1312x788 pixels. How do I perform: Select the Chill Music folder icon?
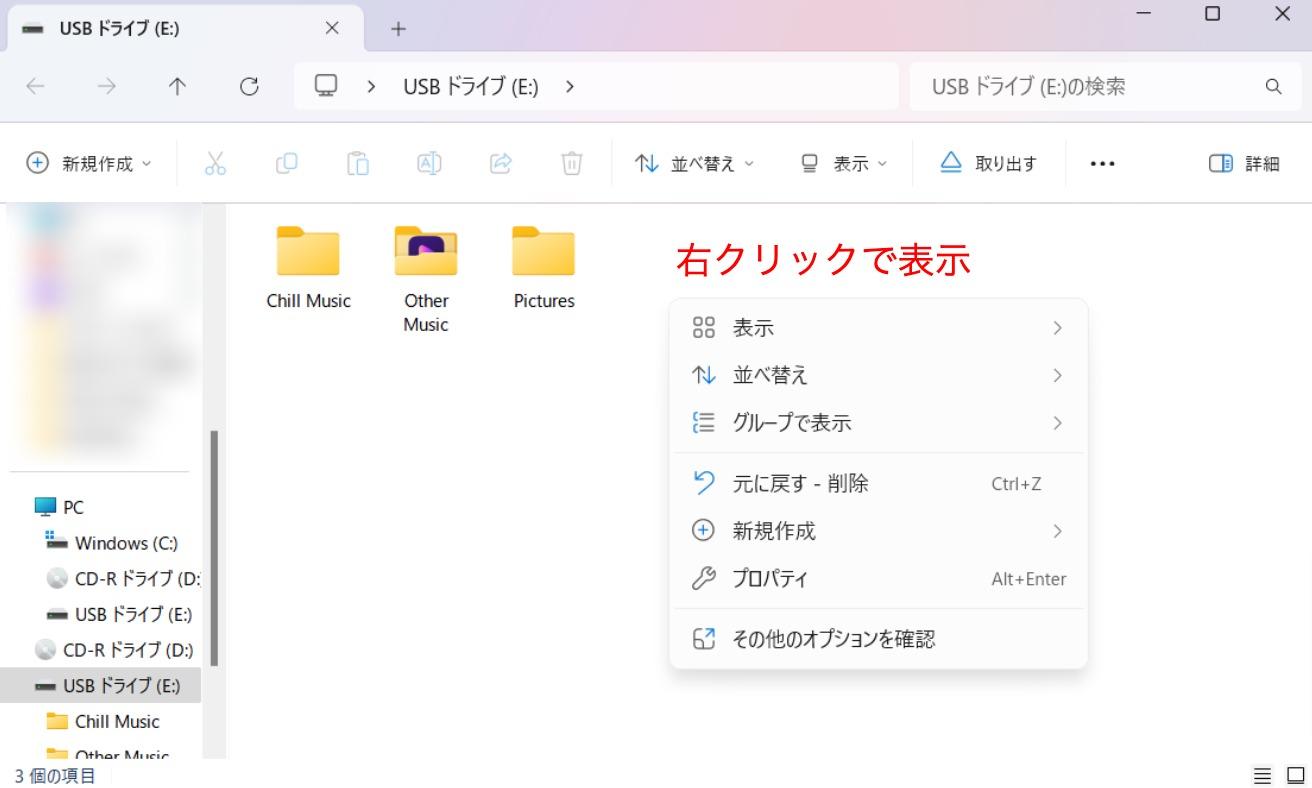pyautogui.click(x=308, y=251)
